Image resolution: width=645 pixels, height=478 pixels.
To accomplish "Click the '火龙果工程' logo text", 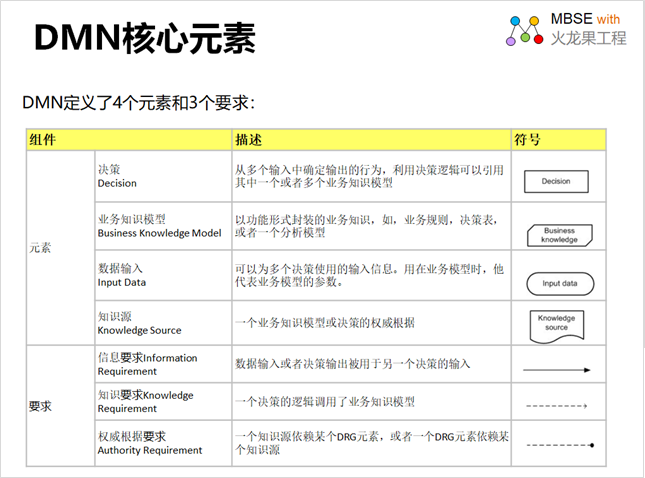I will pyautogui.click(x=588, y=38).
